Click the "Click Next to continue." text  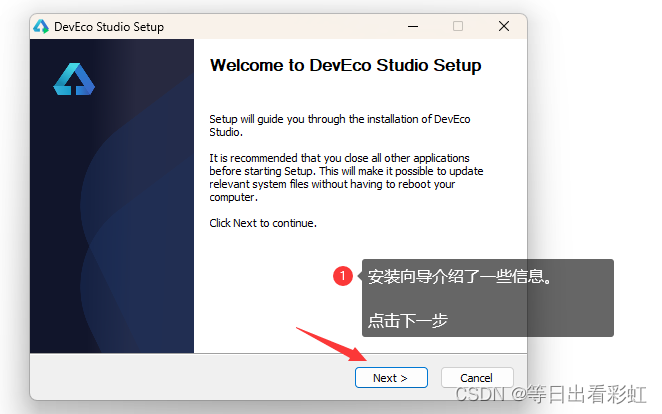263,223
